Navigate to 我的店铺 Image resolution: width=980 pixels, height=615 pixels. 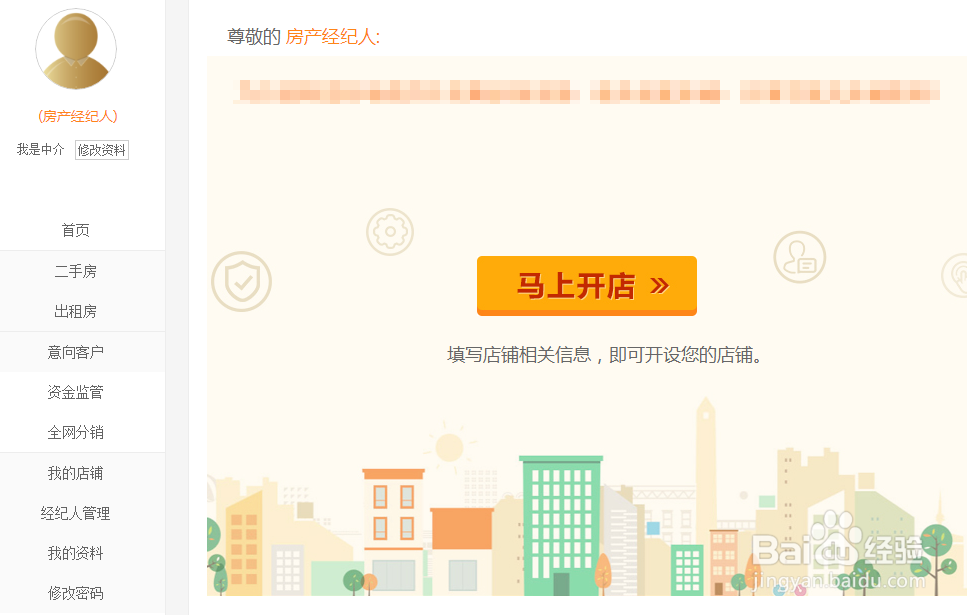[76, 473]
